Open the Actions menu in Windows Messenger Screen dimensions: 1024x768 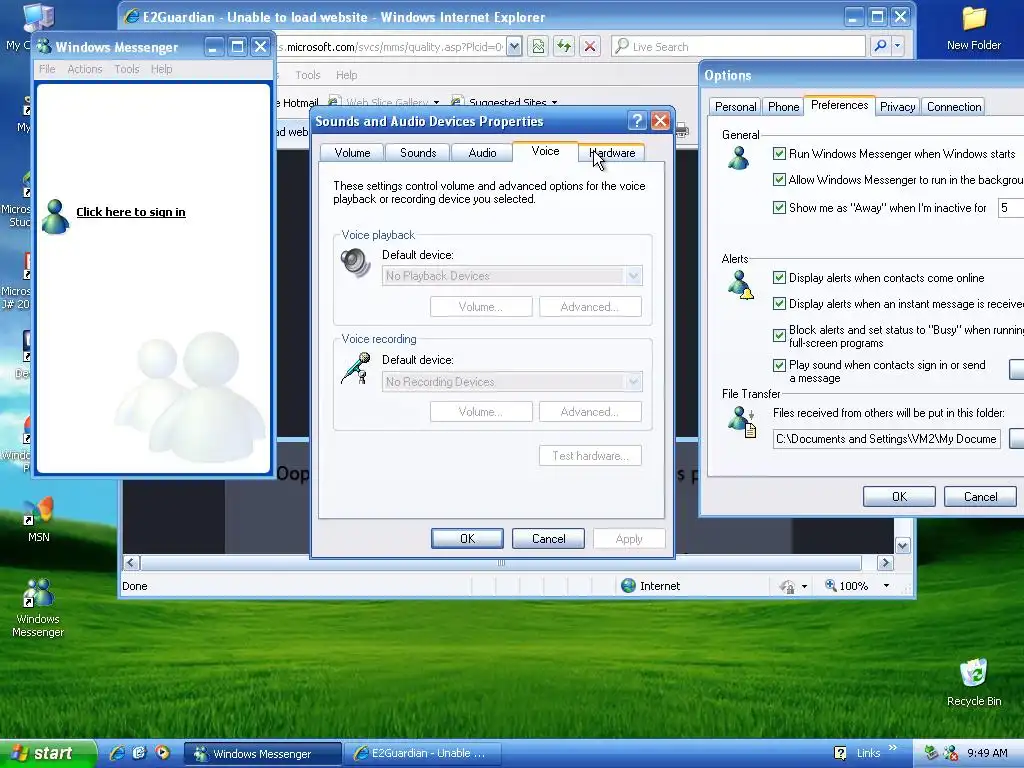(x=85, y=69)
